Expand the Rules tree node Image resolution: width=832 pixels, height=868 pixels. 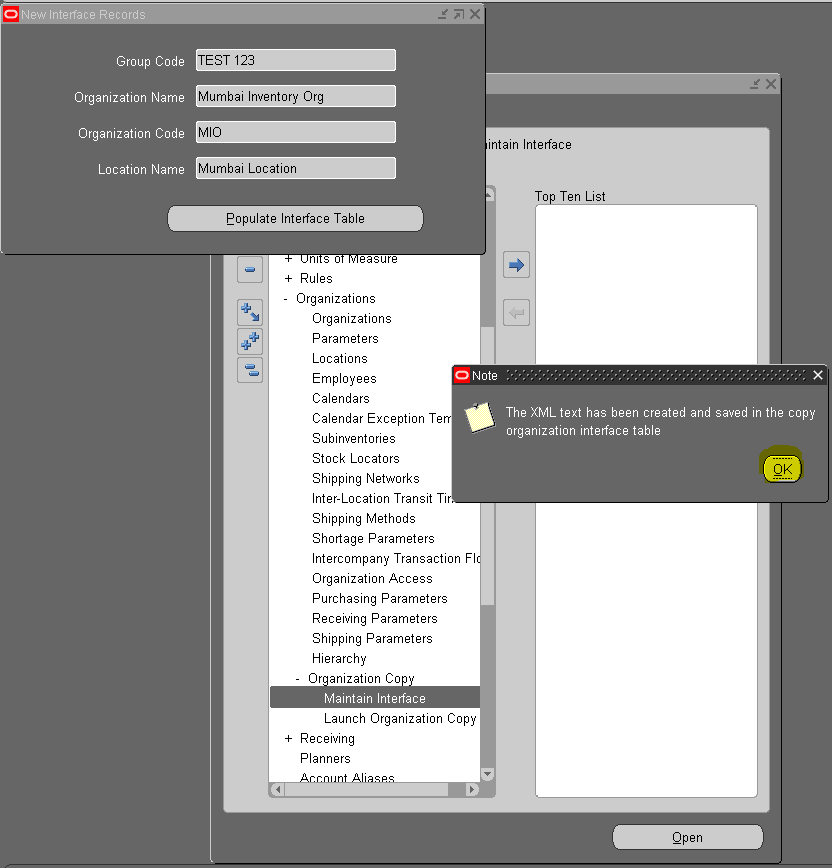click(x=288, y=278)
